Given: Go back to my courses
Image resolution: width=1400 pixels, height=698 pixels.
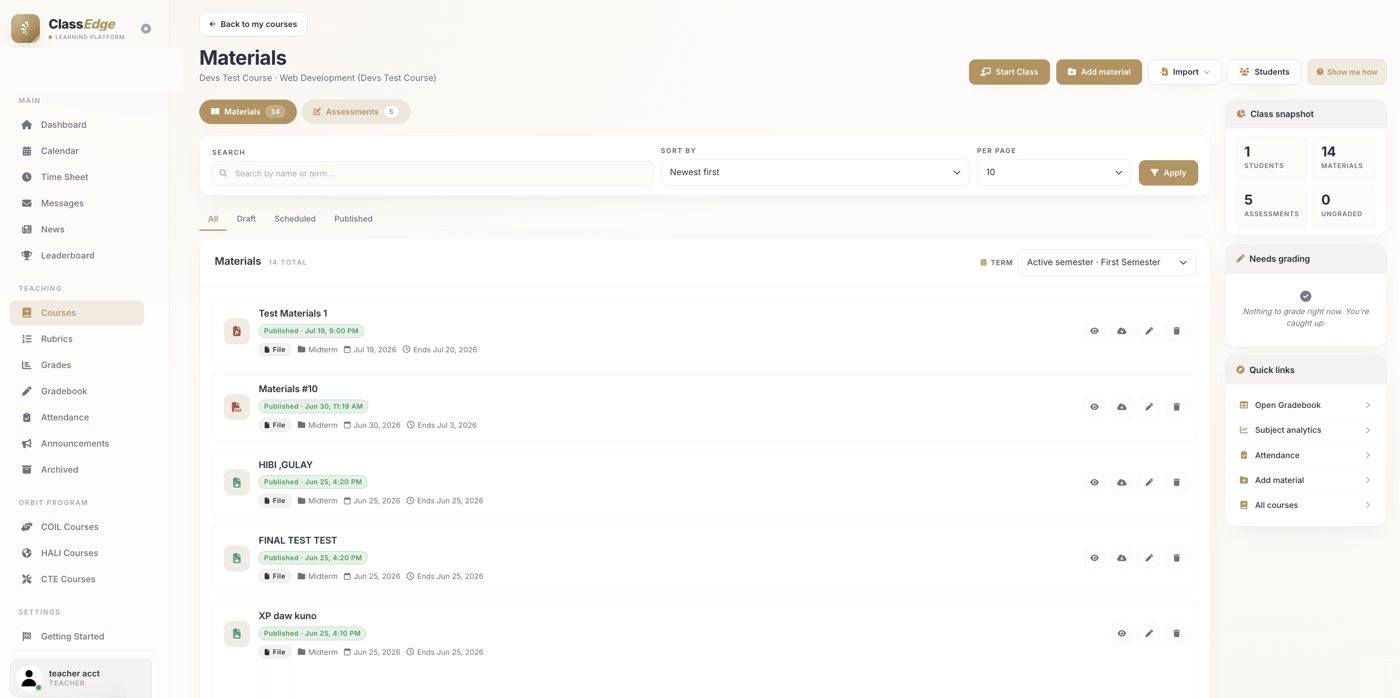Looking at the screenshot, I should 253,24.
